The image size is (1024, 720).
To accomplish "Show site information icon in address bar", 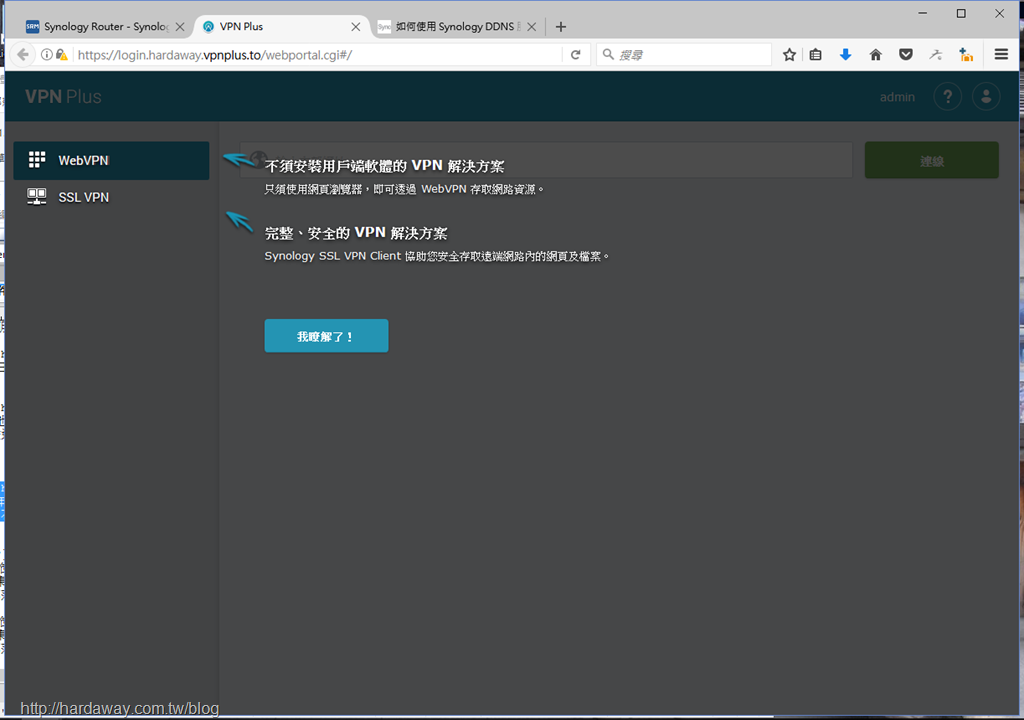I will 47,55.
